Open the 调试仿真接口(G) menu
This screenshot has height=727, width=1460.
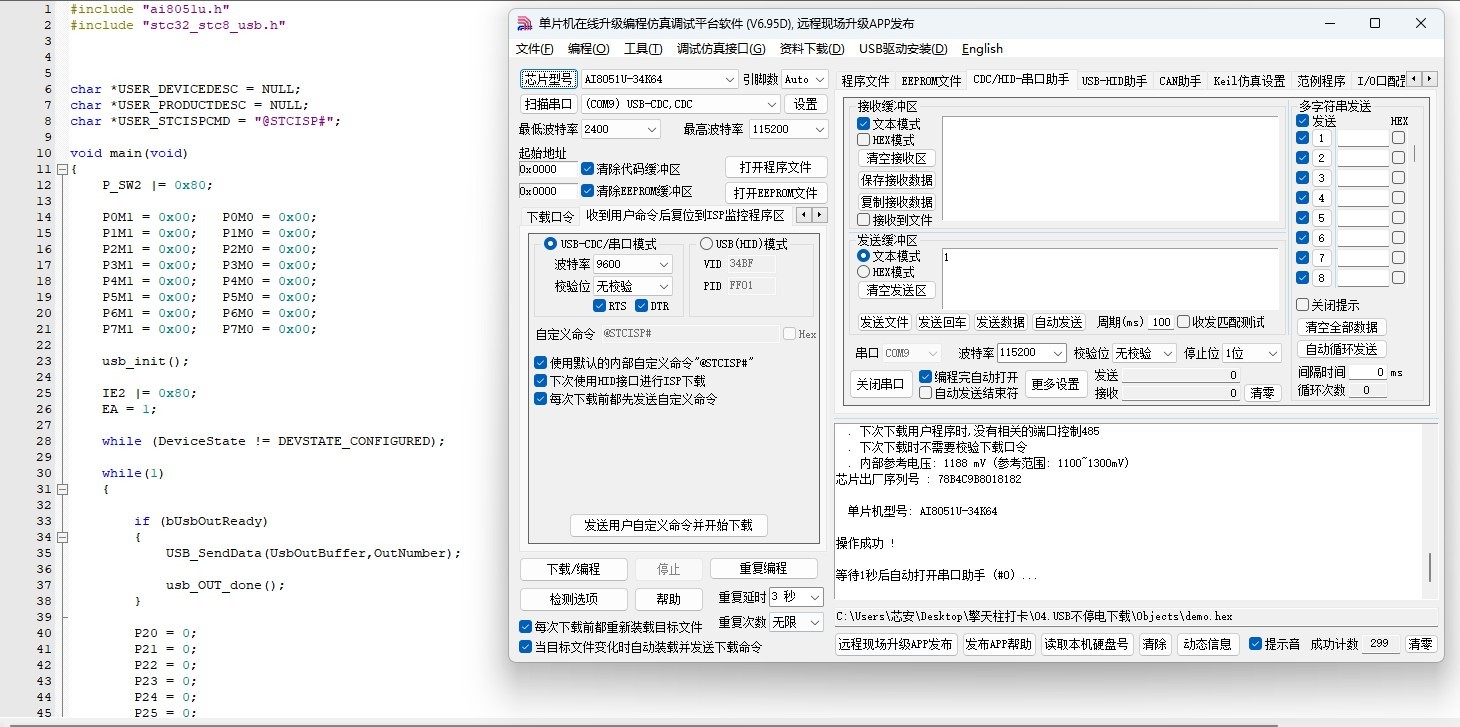click(721, 49)
